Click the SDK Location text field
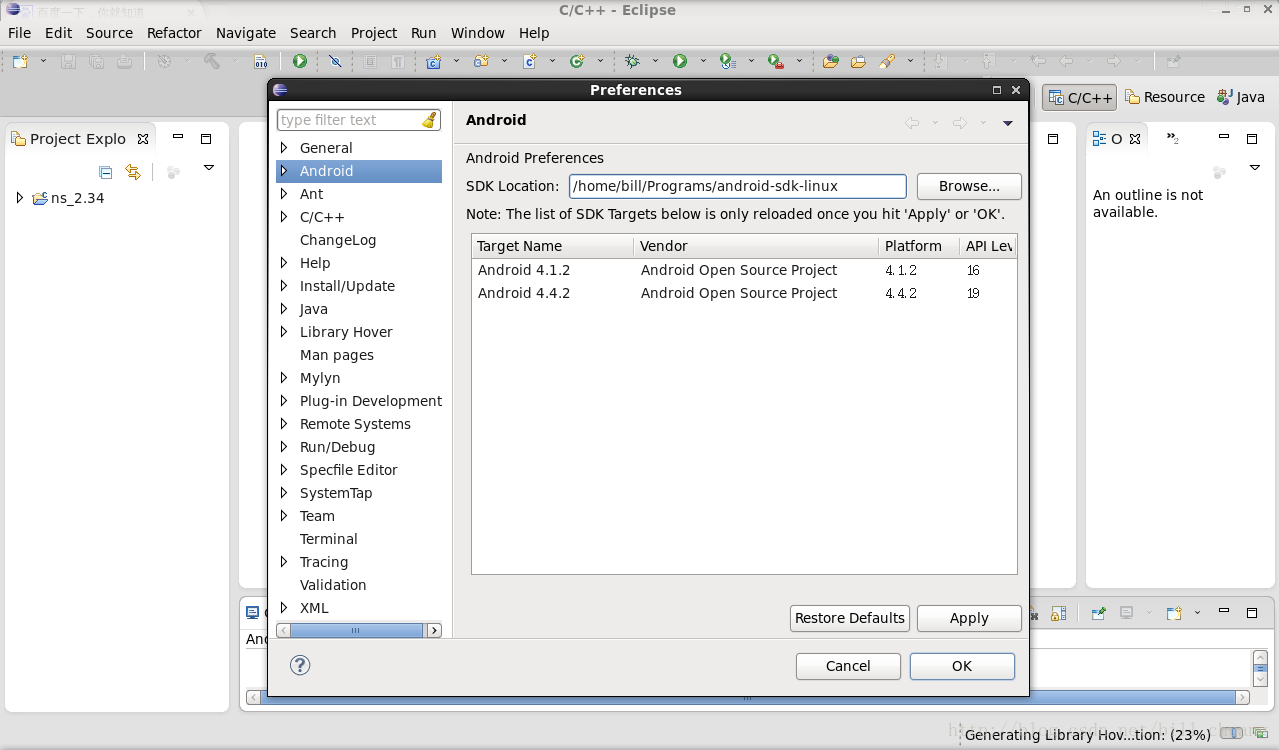Screen dimensions: 1279x750 pos(738,186)
